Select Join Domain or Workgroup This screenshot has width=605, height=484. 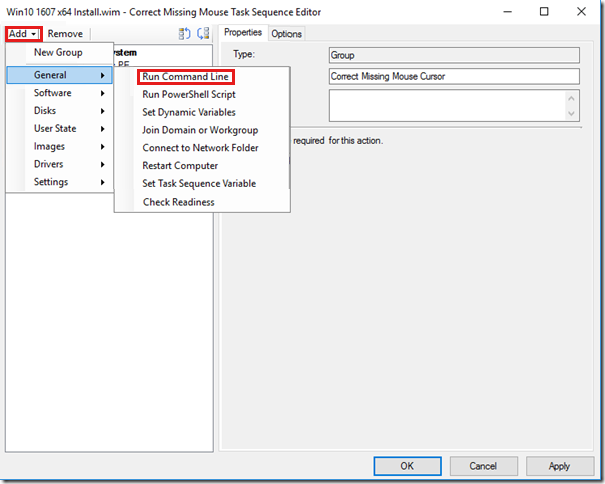click(202, 130)
